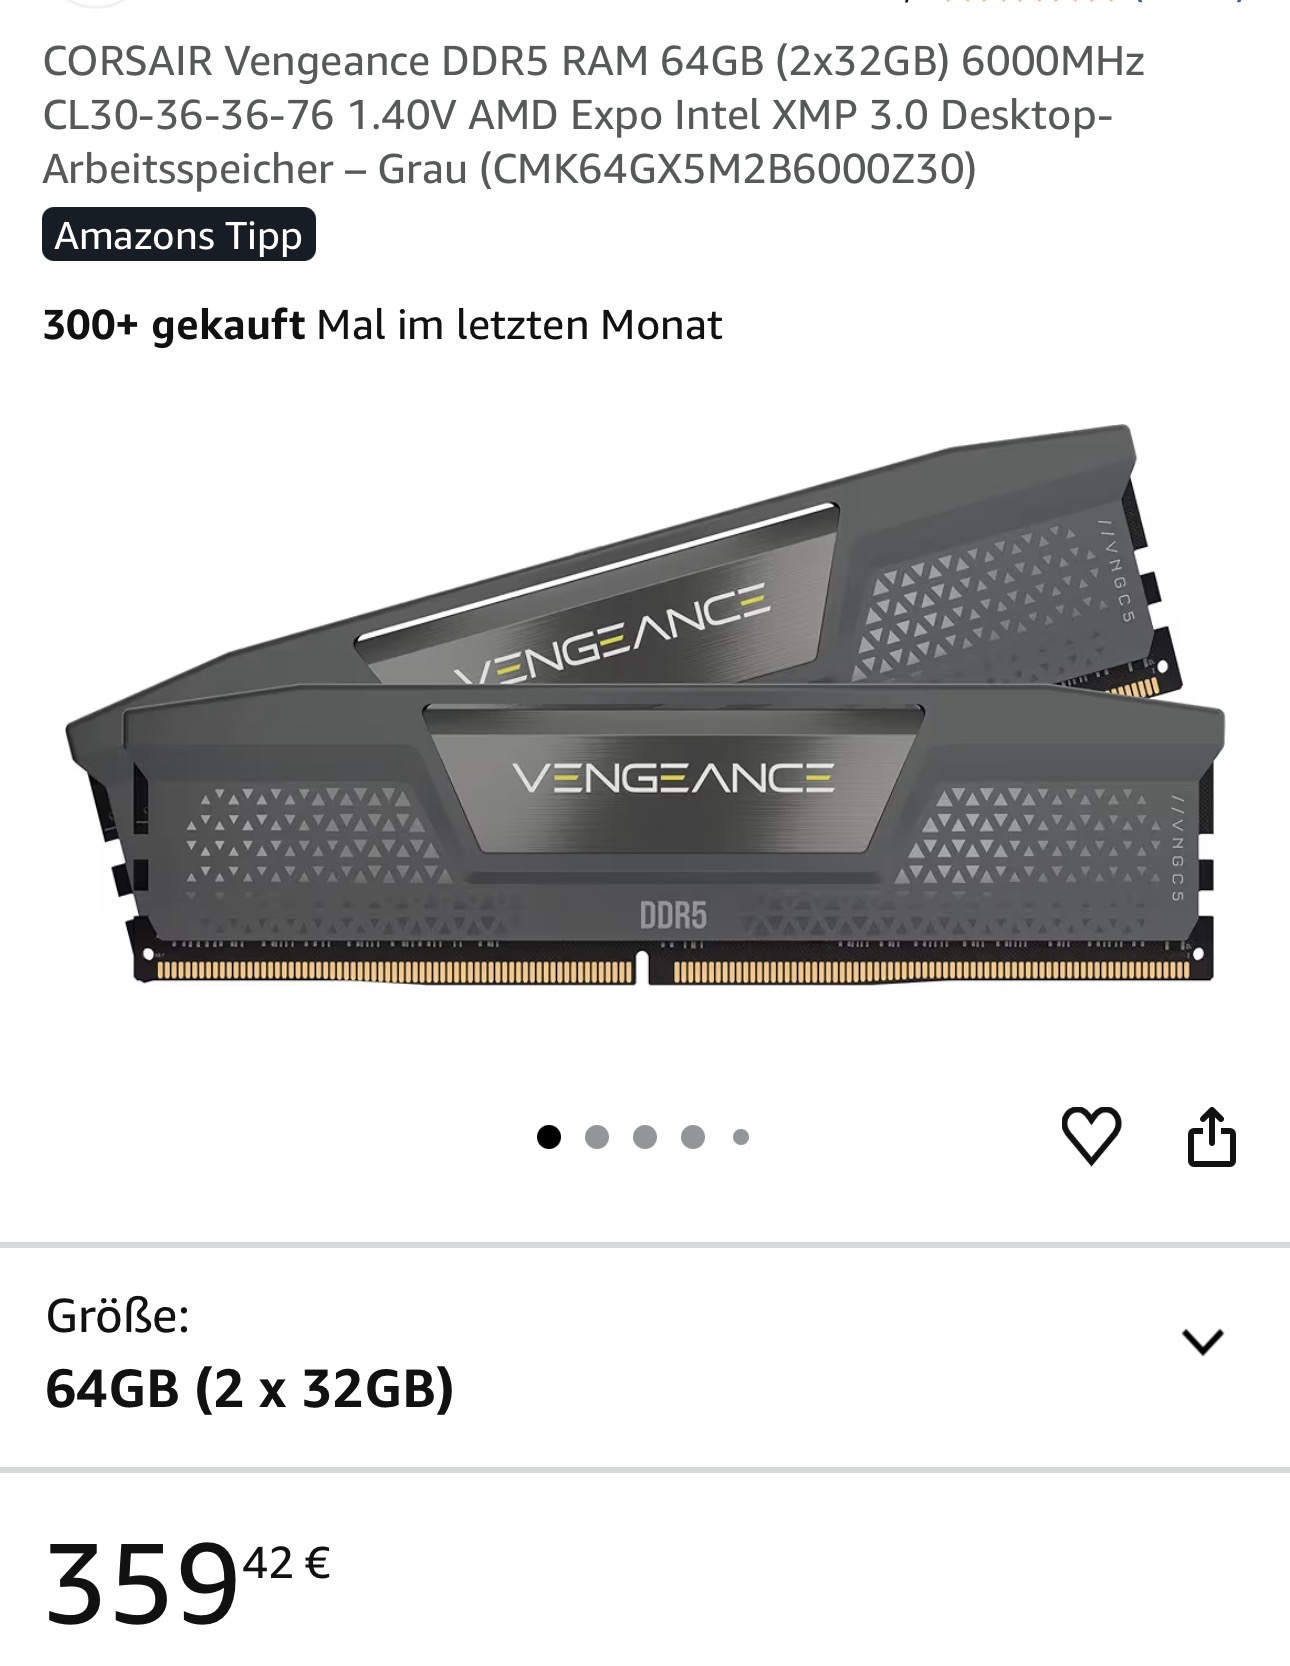1290x1666 pixels.
Task: Tap the Amazons Tipp badge
Action: 179,235
